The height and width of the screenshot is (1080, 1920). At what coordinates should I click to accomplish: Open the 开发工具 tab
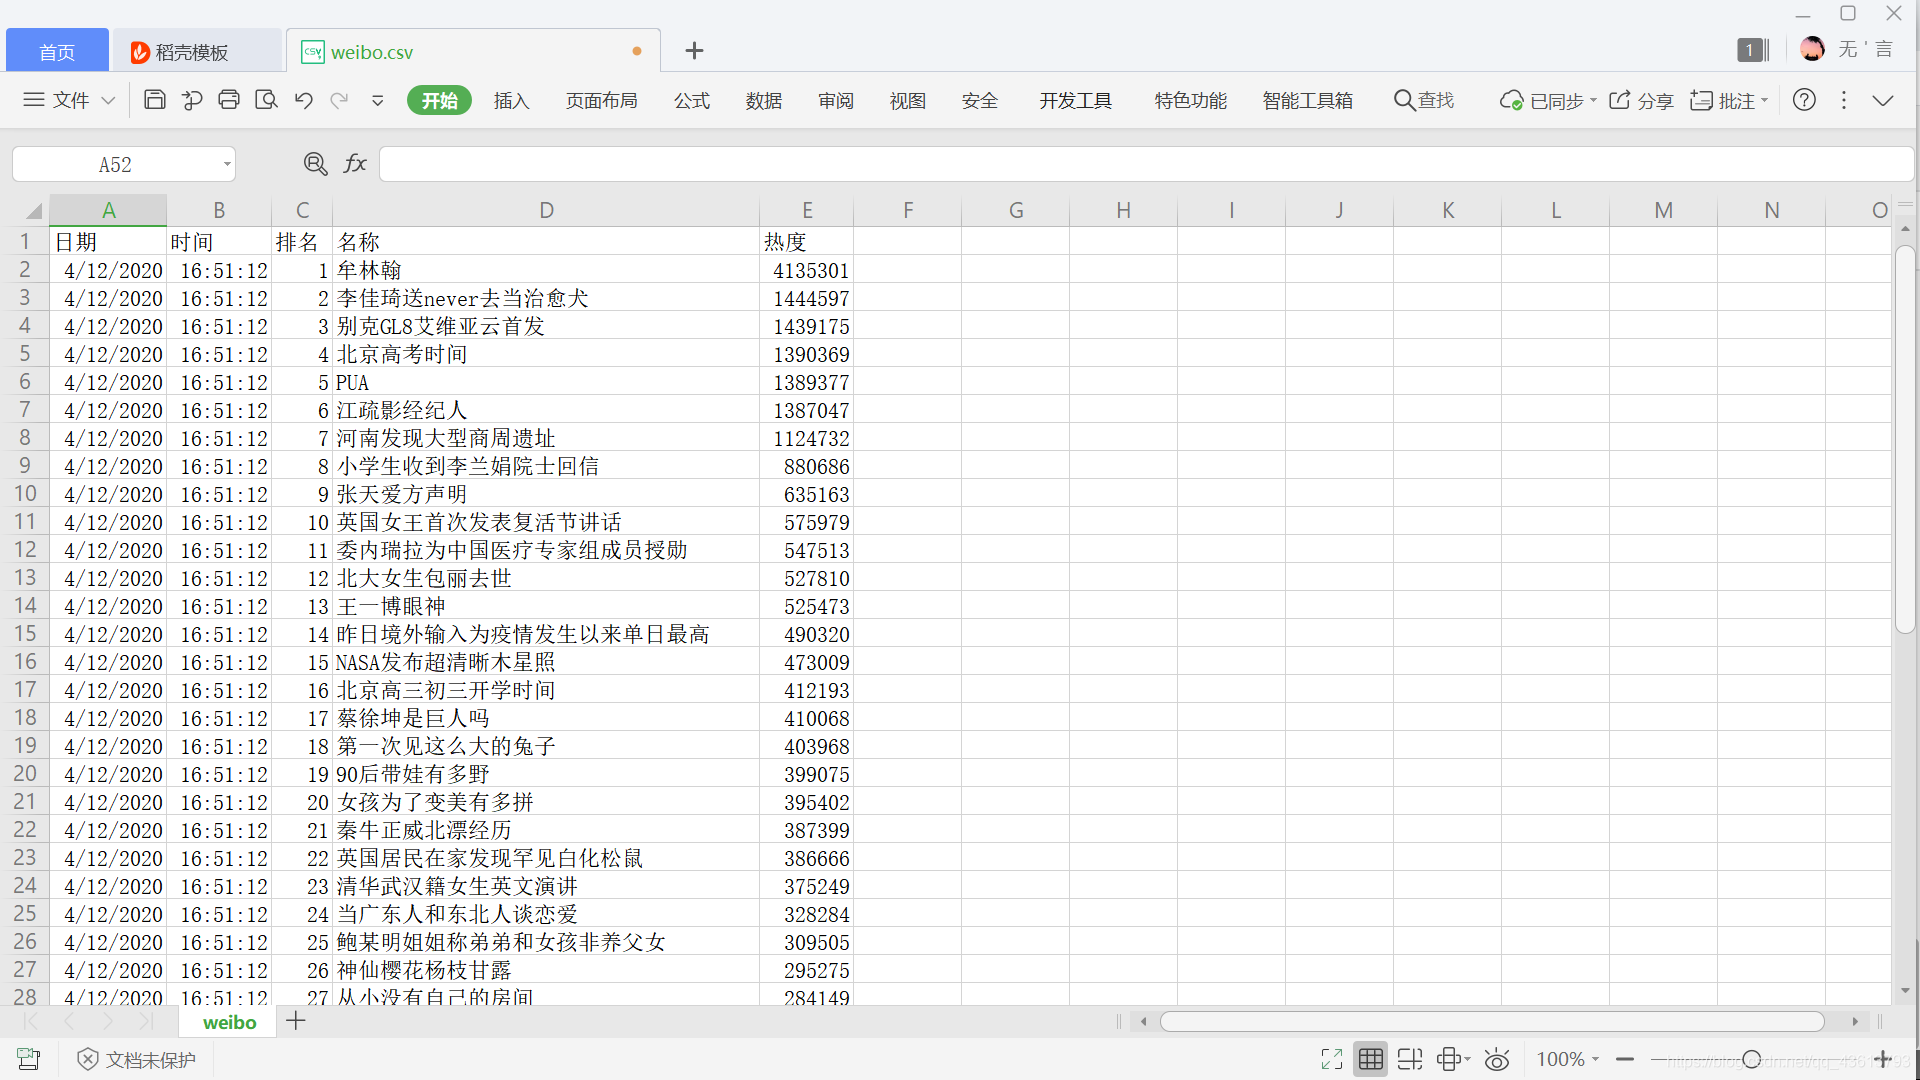click(x=1075, y=100)
